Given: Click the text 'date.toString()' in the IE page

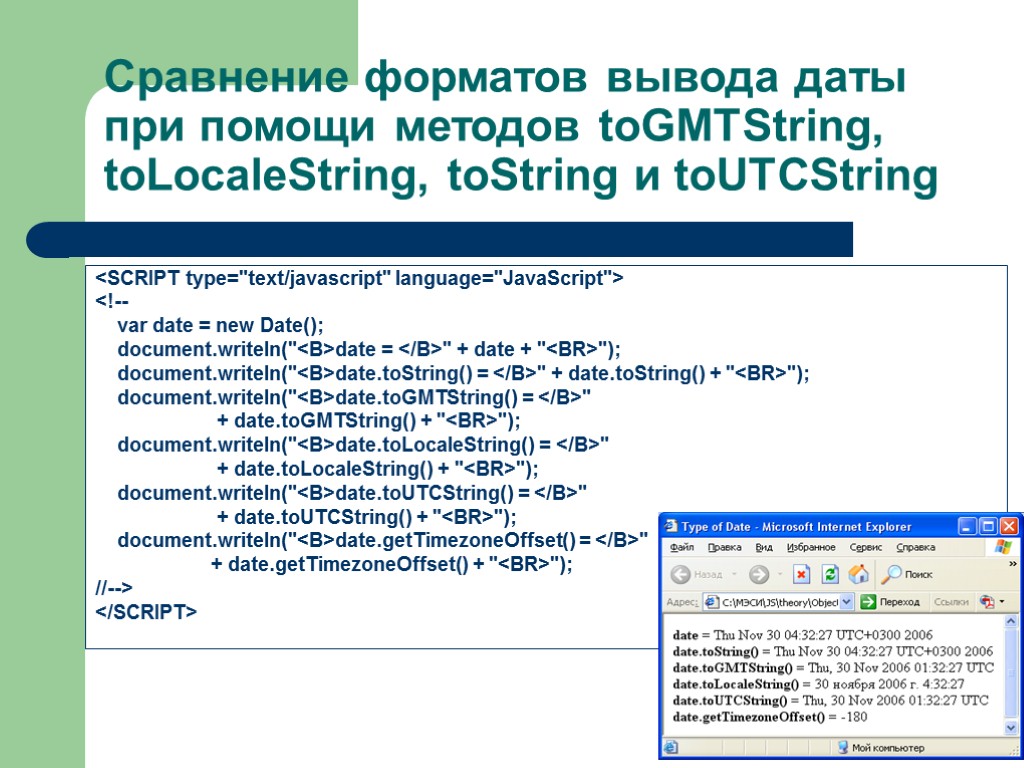Looking at the screenshot, I should (x=716, y=652).
